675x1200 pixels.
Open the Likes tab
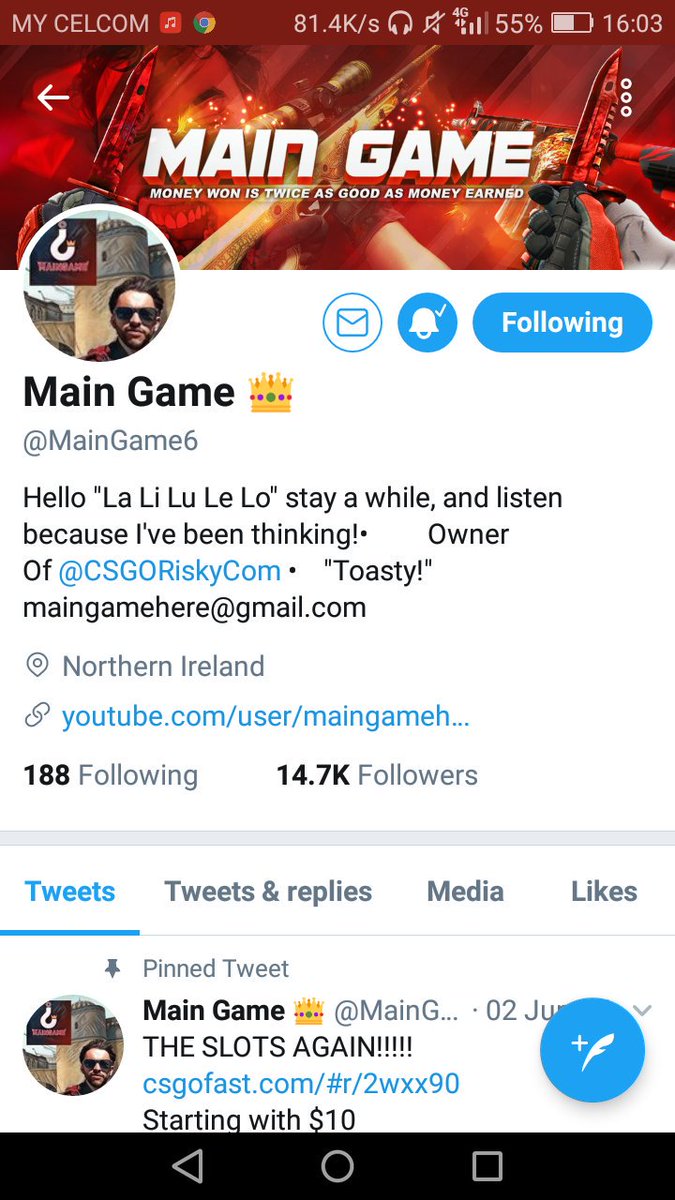pos(604,891)
